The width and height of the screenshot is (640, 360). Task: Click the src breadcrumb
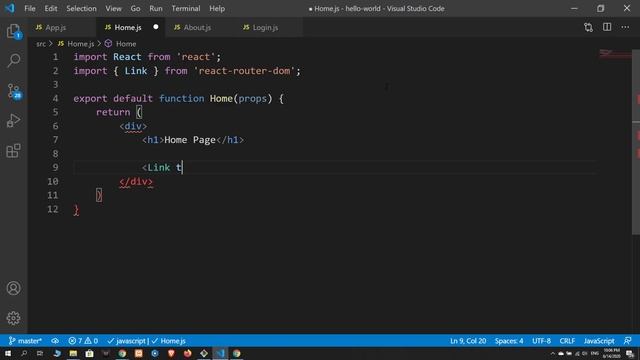(x=41, y=44)
